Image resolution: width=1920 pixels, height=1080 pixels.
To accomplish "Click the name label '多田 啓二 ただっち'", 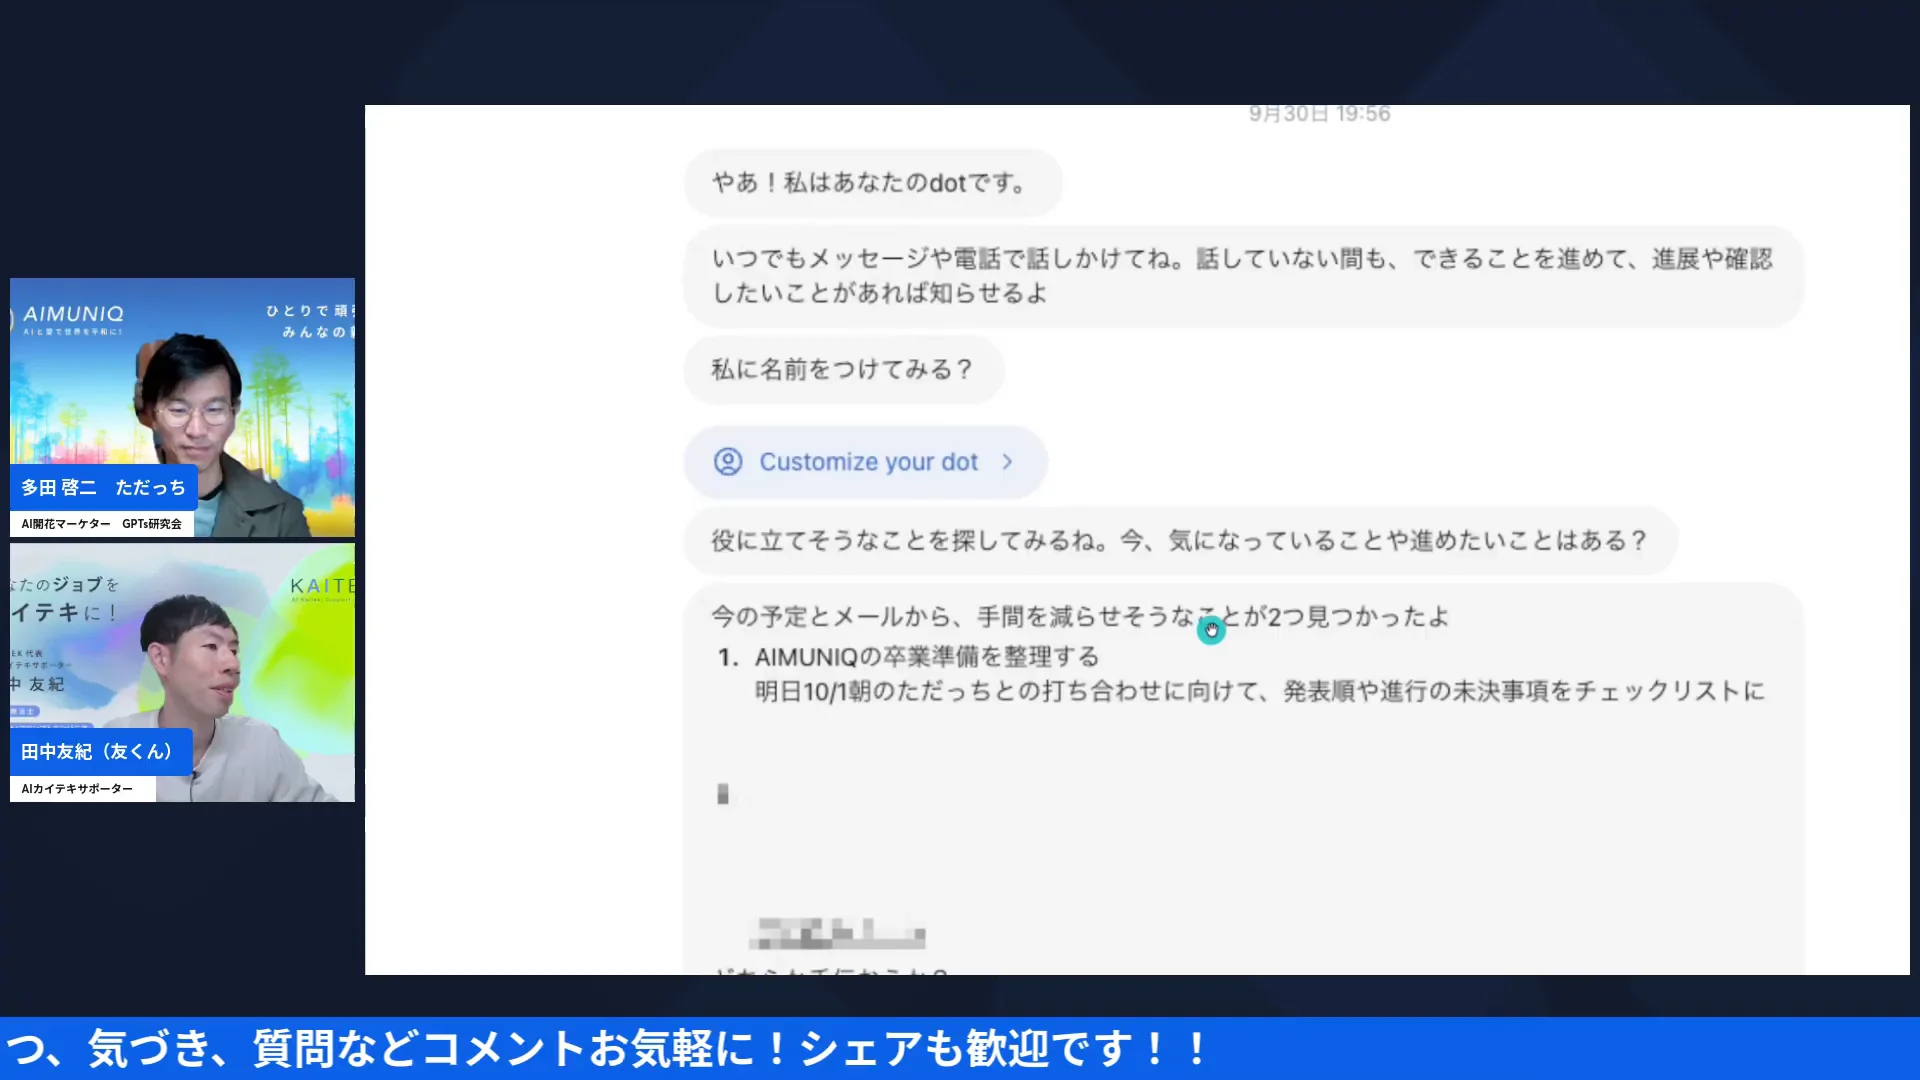I will click(103, 488).
